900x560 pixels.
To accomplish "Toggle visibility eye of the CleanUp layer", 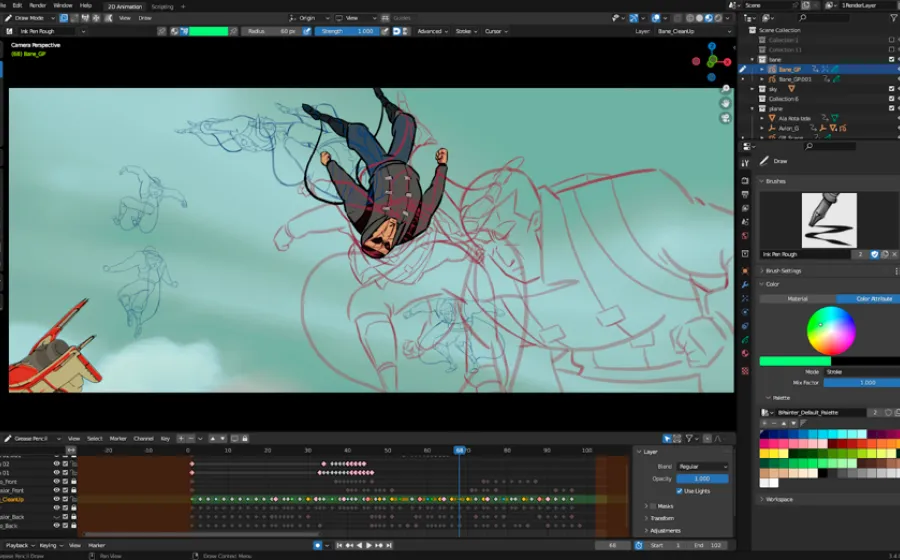I will [x=56, y=499].
